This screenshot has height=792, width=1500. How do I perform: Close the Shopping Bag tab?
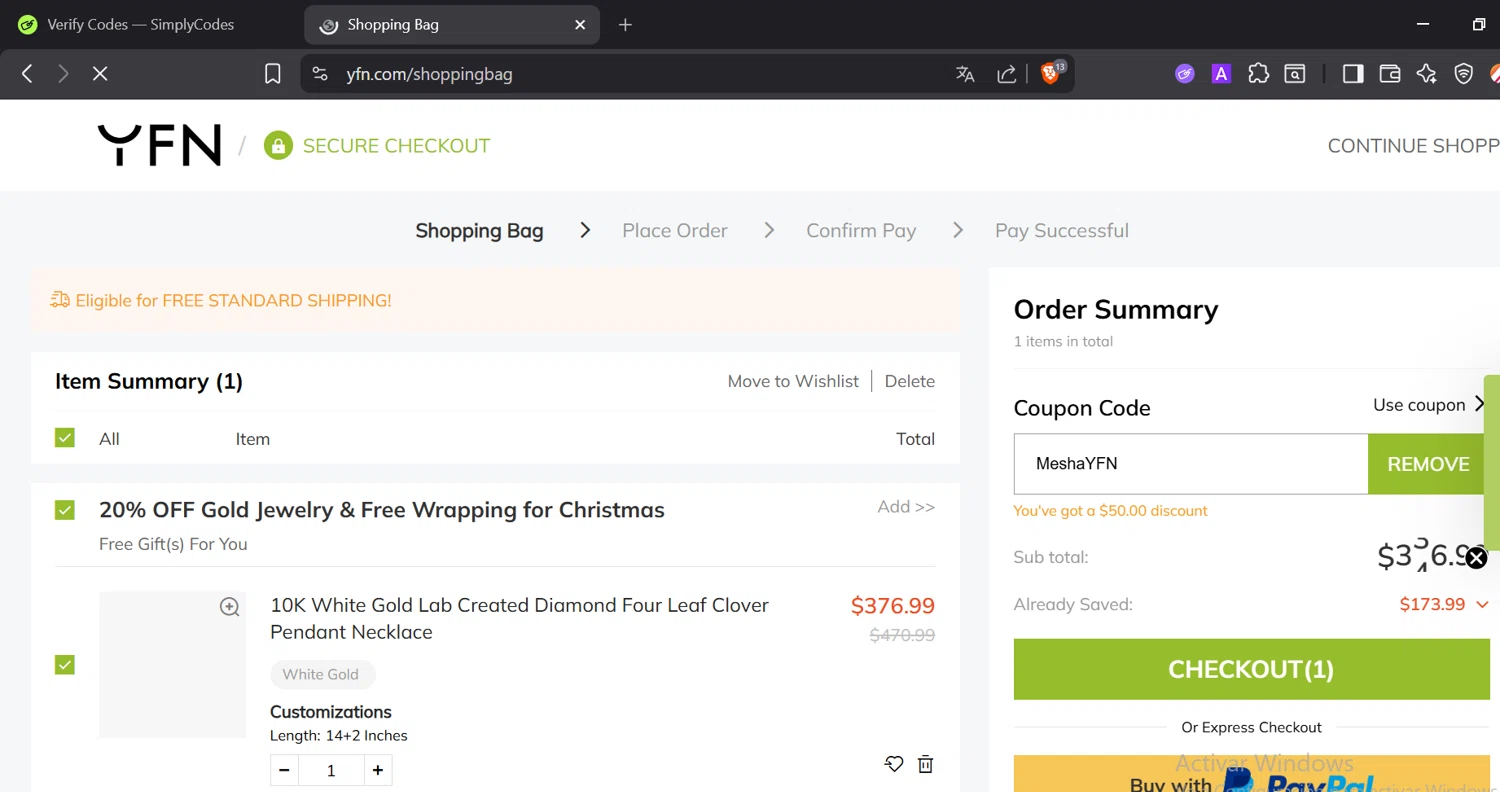[x=580, y=25]
